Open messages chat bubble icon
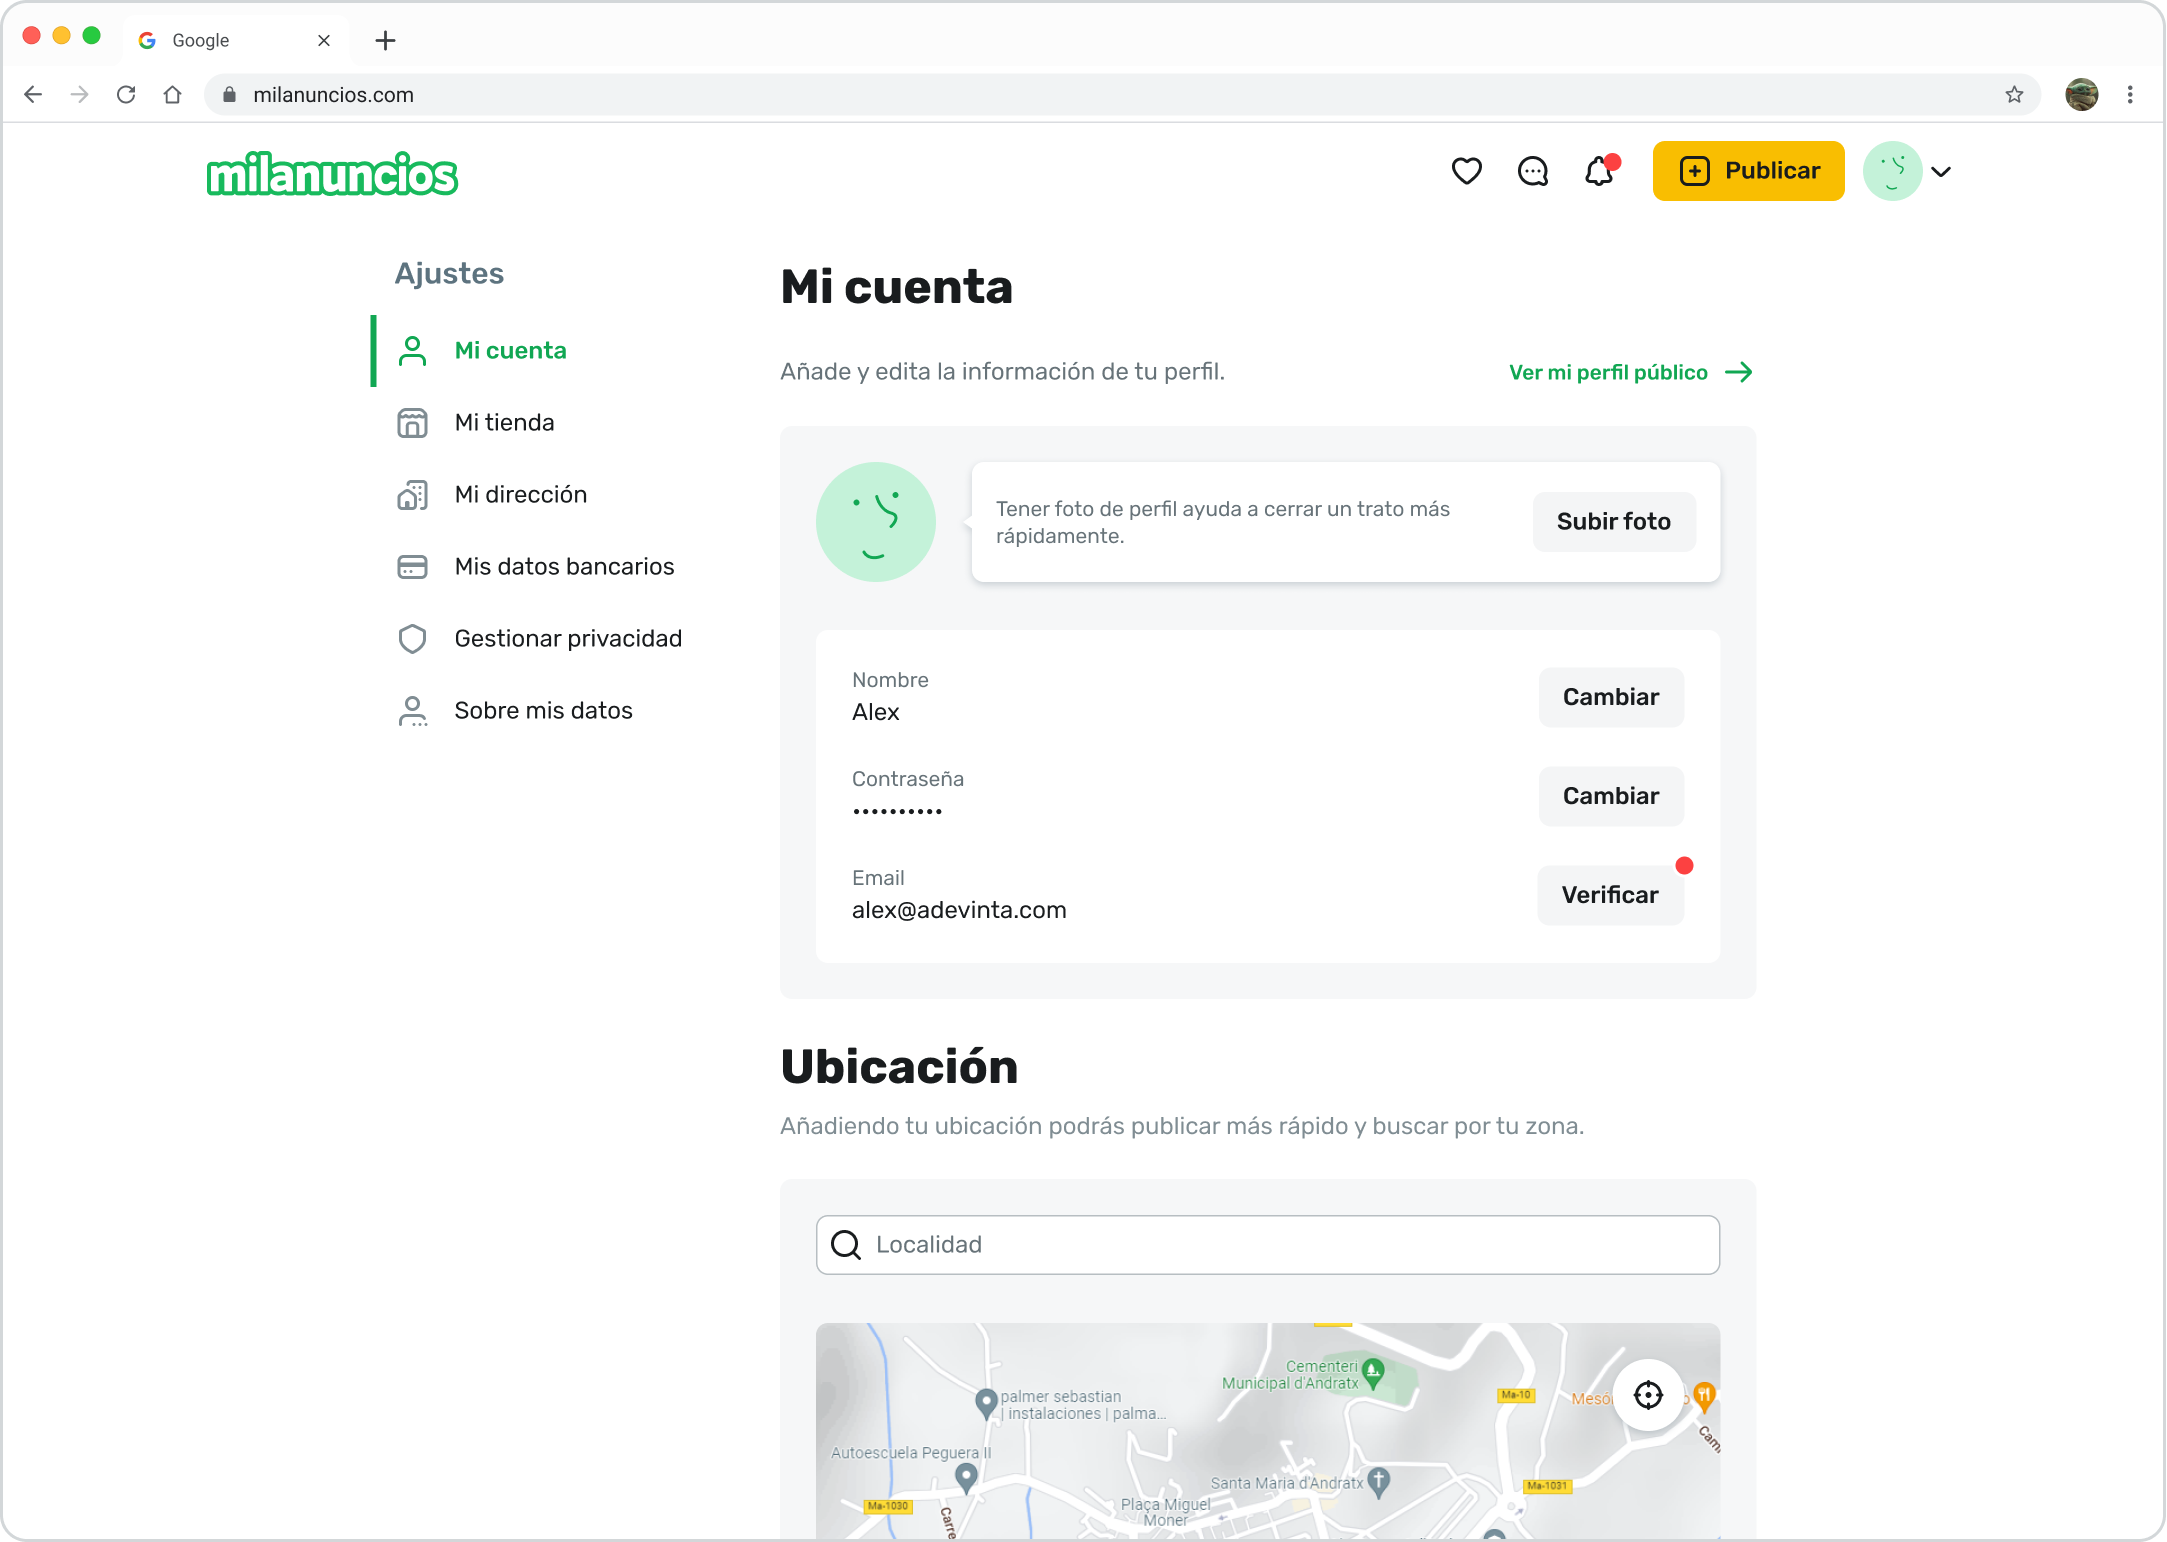The height and width of the screenshot is (1542, 2167). coord(1532,171)
